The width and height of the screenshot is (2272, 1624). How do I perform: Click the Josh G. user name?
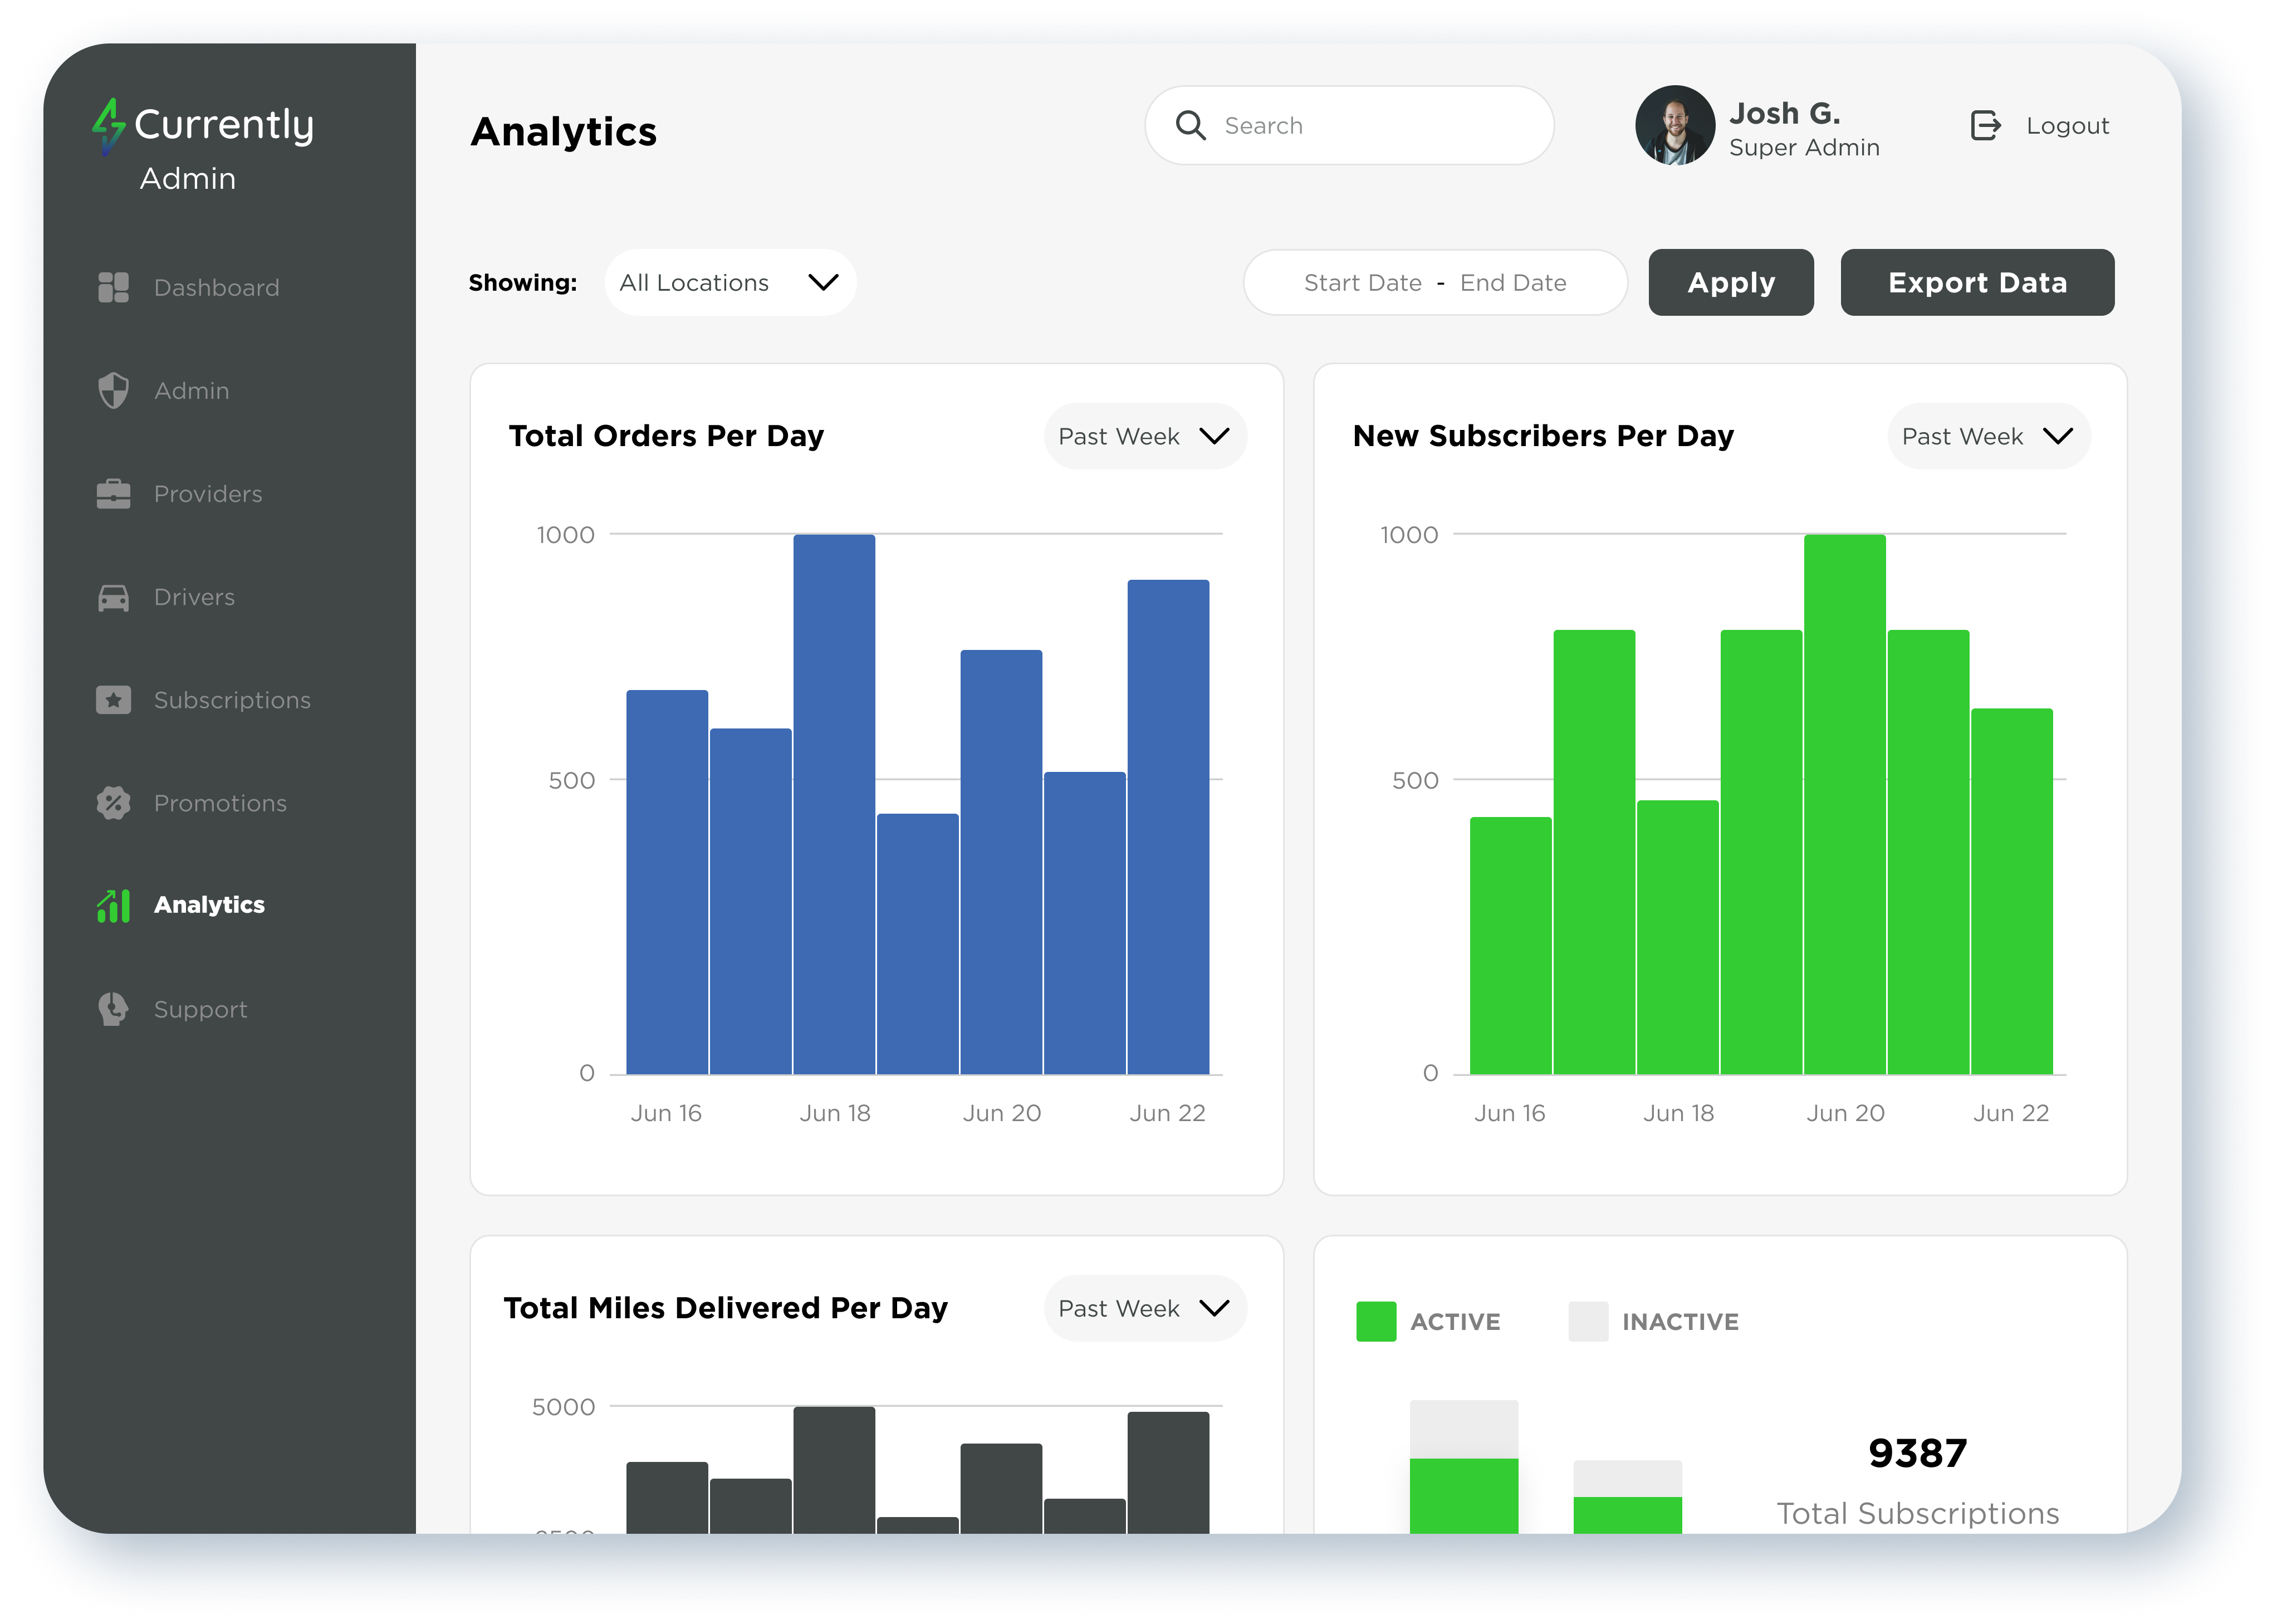pyautogui.click(x=1784, y=113)
